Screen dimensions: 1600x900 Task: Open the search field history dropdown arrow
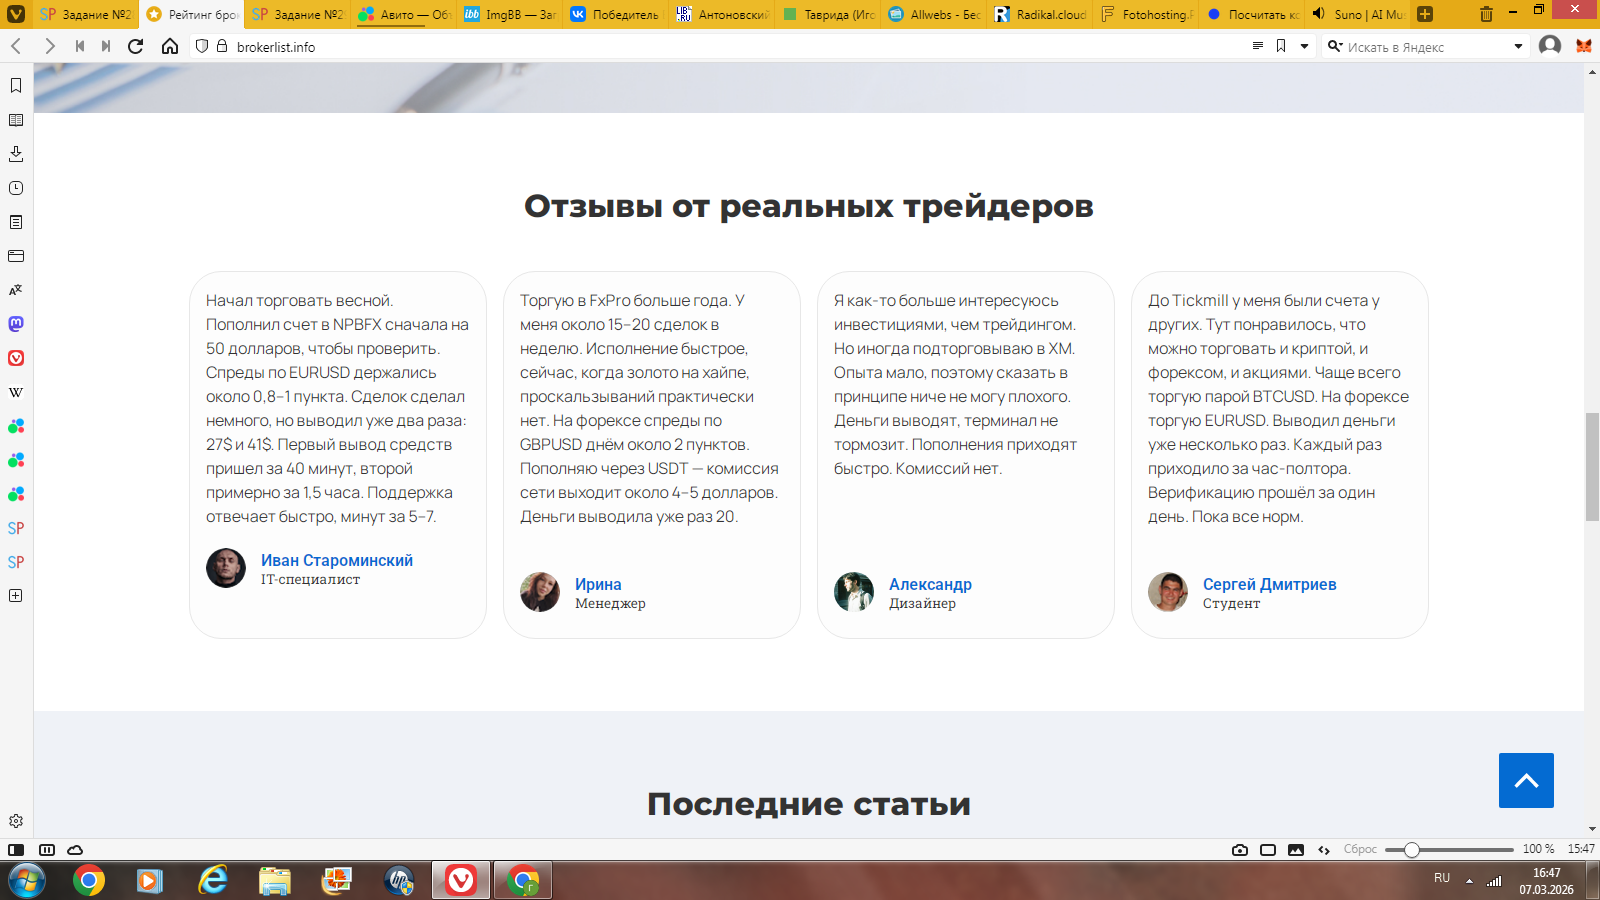pyautogui.click(x=1518, y=46)
